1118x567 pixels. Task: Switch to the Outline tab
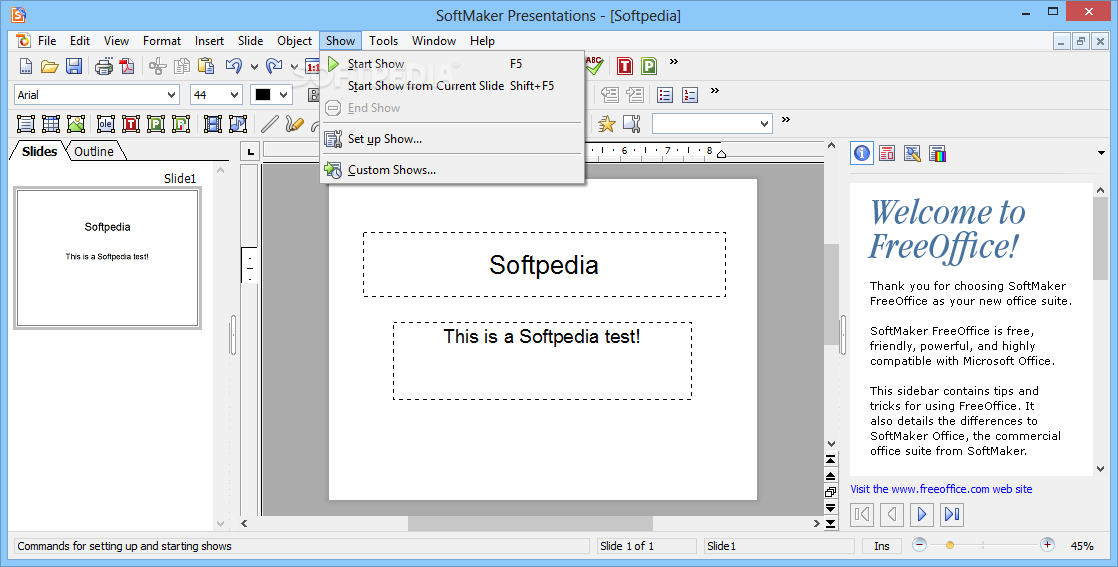[94, 151]
